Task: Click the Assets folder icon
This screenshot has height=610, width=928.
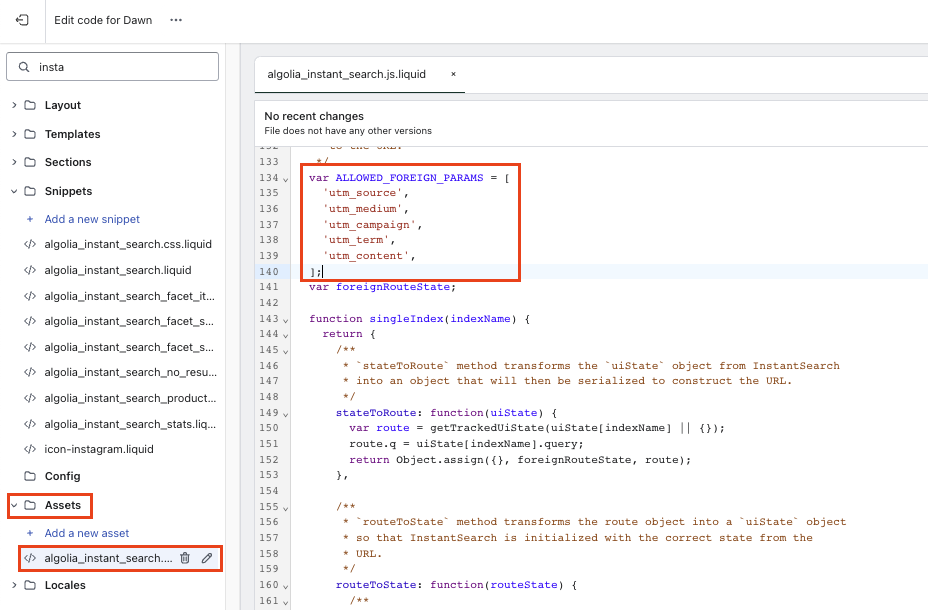Action: [x=30, y=505]
